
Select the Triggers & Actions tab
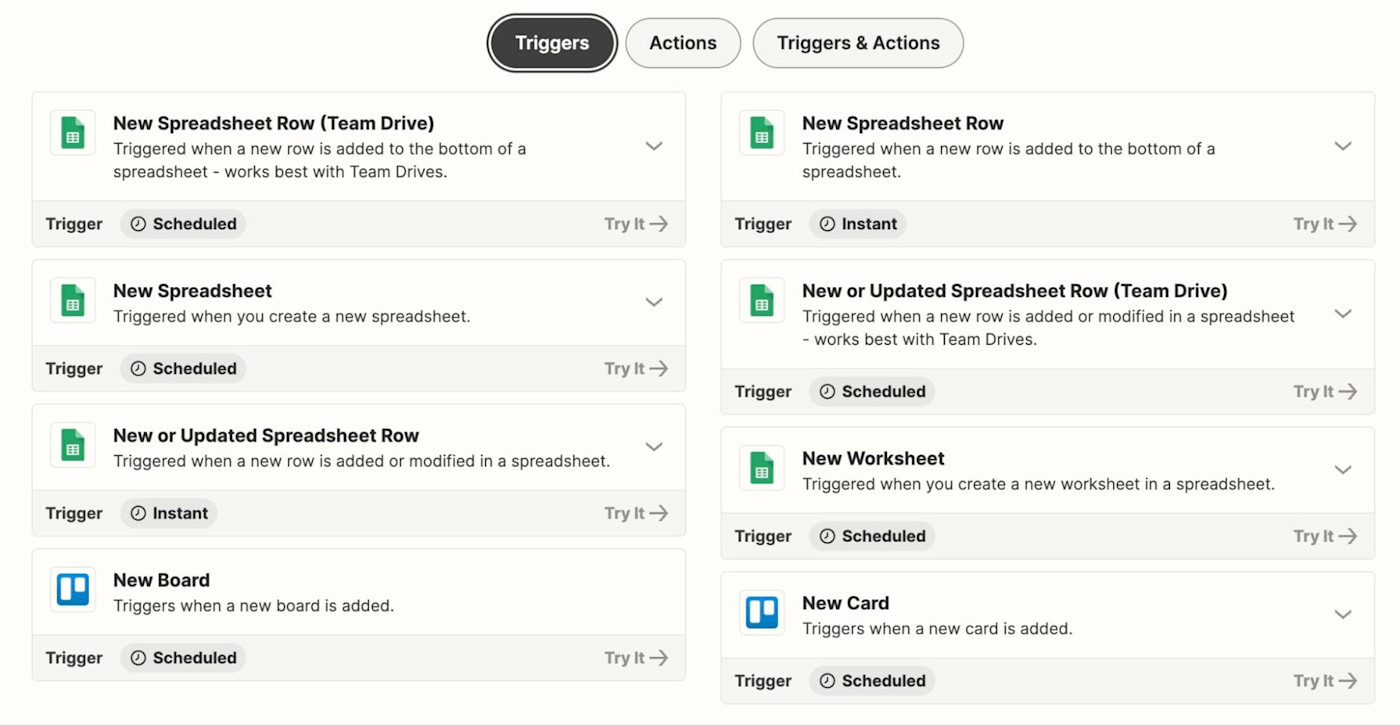tap(858, 43)
